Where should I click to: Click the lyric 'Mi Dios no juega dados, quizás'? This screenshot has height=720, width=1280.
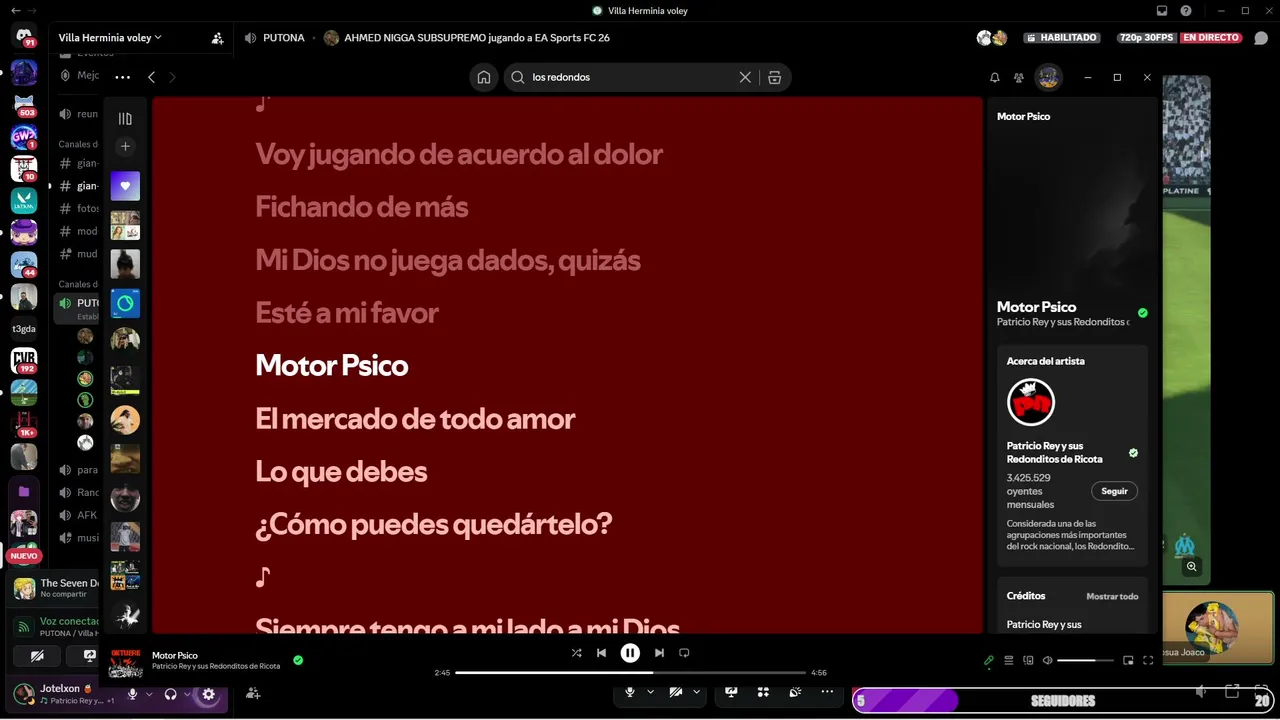pos(448,260)
